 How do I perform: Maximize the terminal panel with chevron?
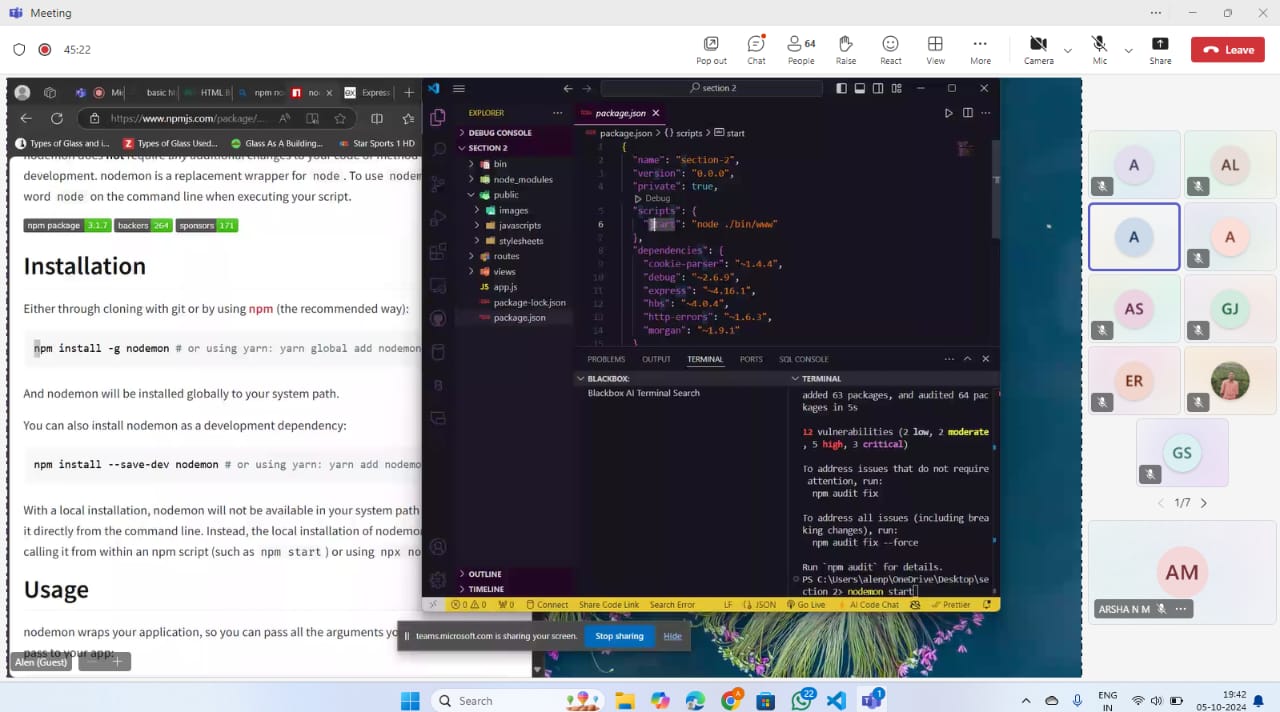pos(968,359)
